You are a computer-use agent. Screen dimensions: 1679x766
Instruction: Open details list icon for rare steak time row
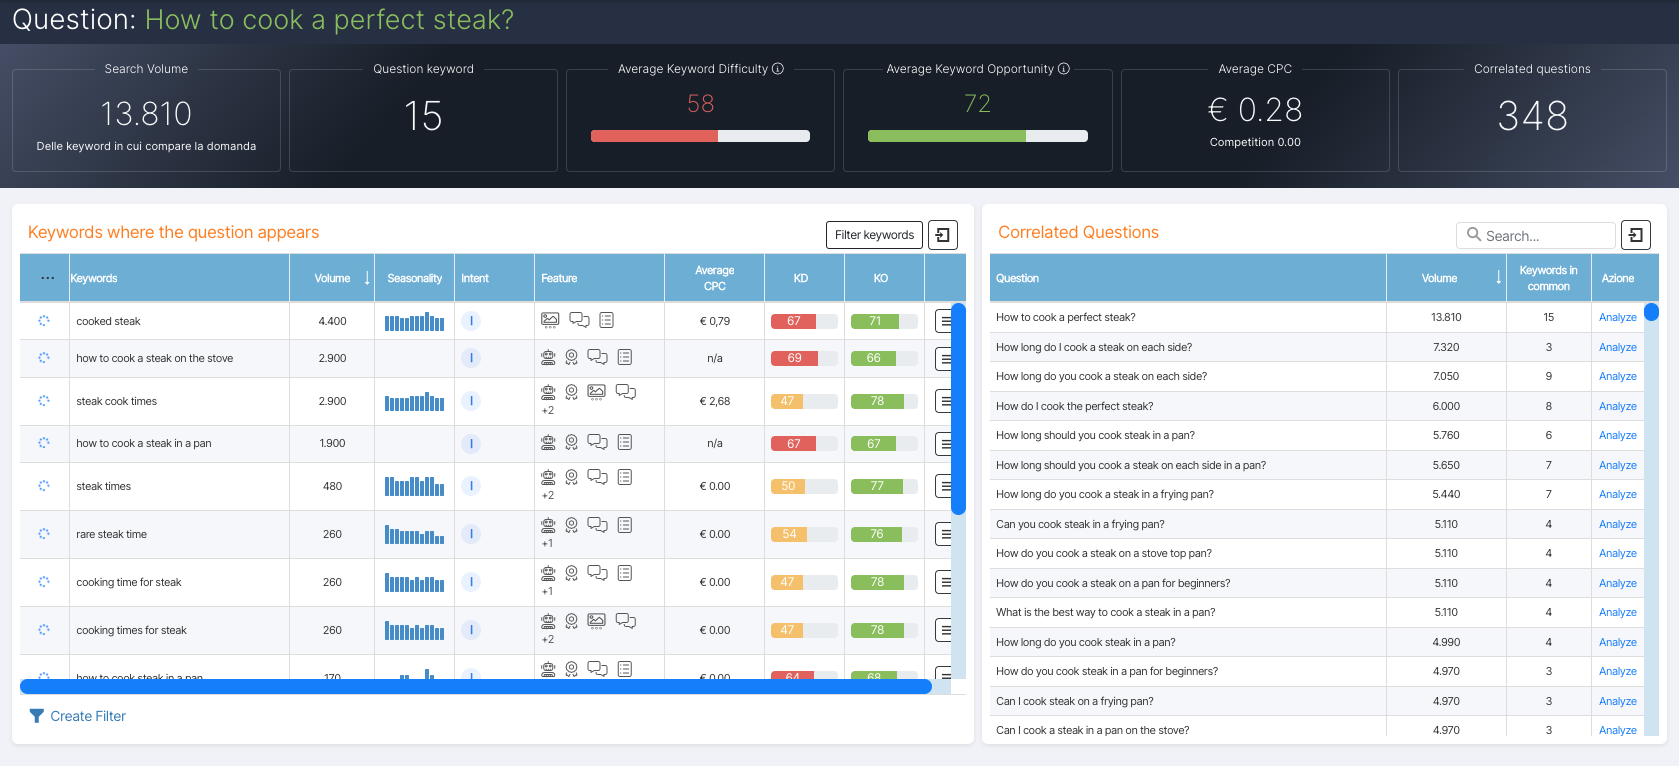(x=945, y=534)
